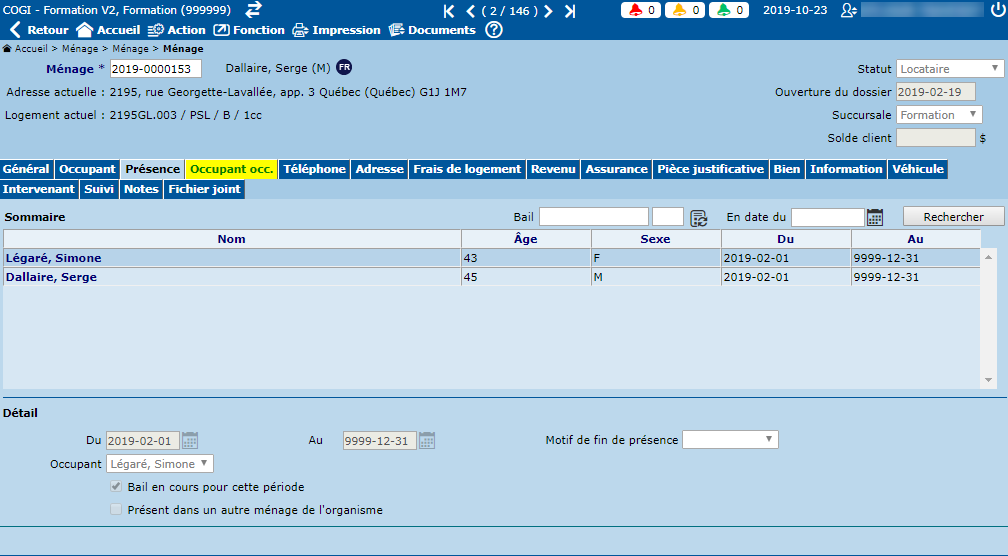Click the Retour button in the toolbar
The height and width of the screenshot is (556, 1008).
click(x=38, y=30)
